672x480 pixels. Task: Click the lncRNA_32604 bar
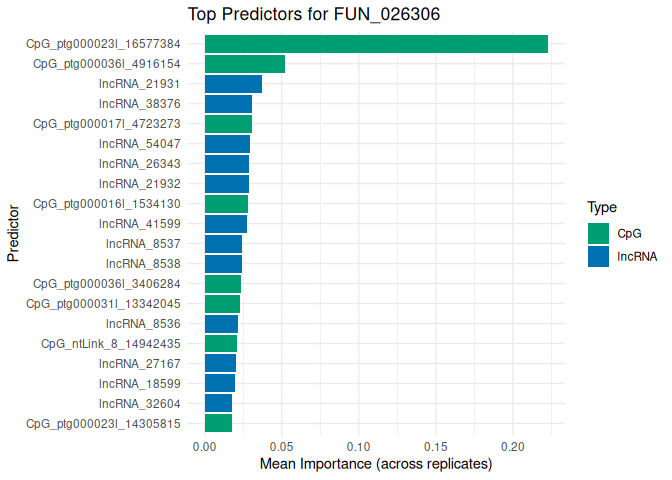coord(218,403)
